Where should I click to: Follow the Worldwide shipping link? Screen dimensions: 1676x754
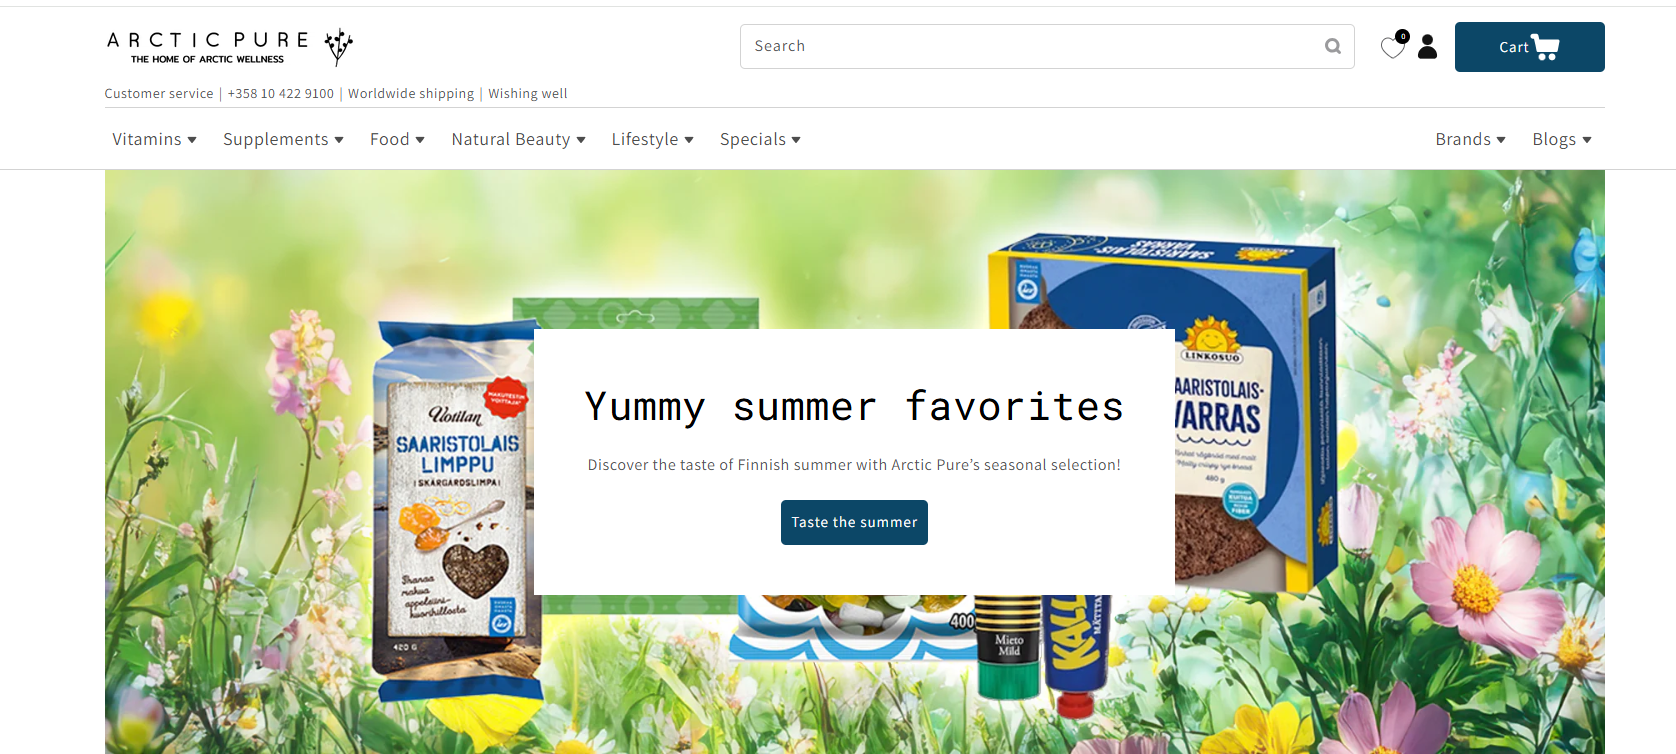click(x=411, y=93)
